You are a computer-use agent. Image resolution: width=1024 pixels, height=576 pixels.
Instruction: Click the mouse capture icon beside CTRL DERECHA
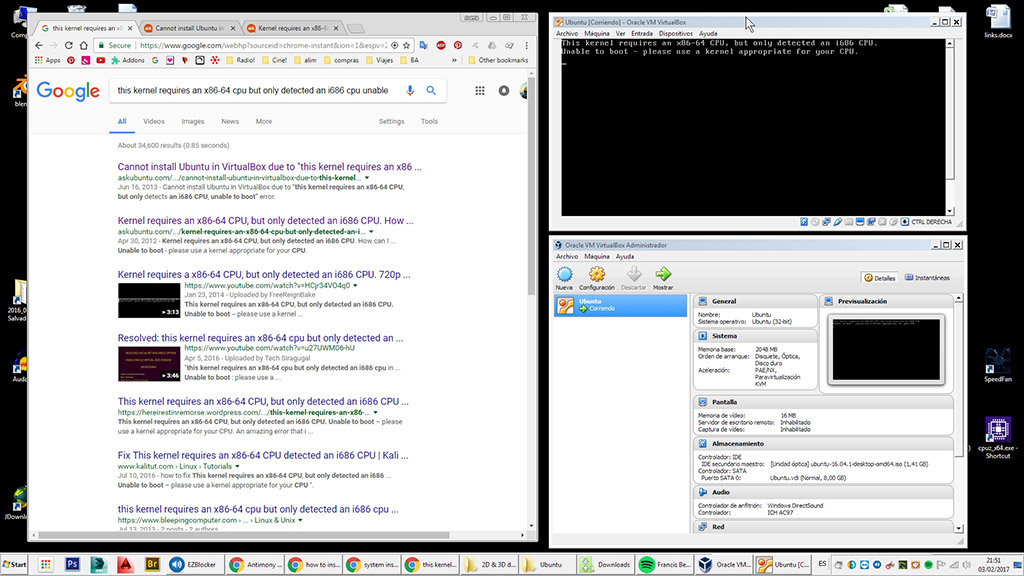[x=904, y=222]
